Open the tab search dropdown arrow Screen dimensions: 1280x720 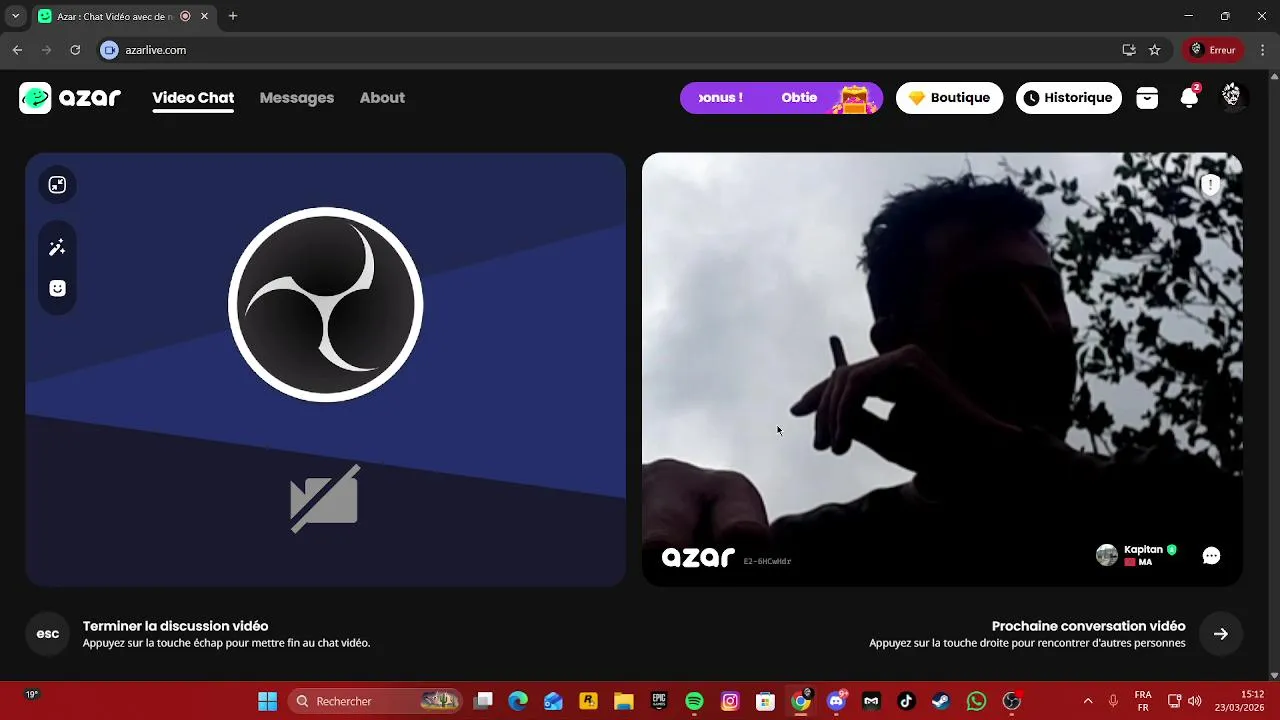coord(15,16)
